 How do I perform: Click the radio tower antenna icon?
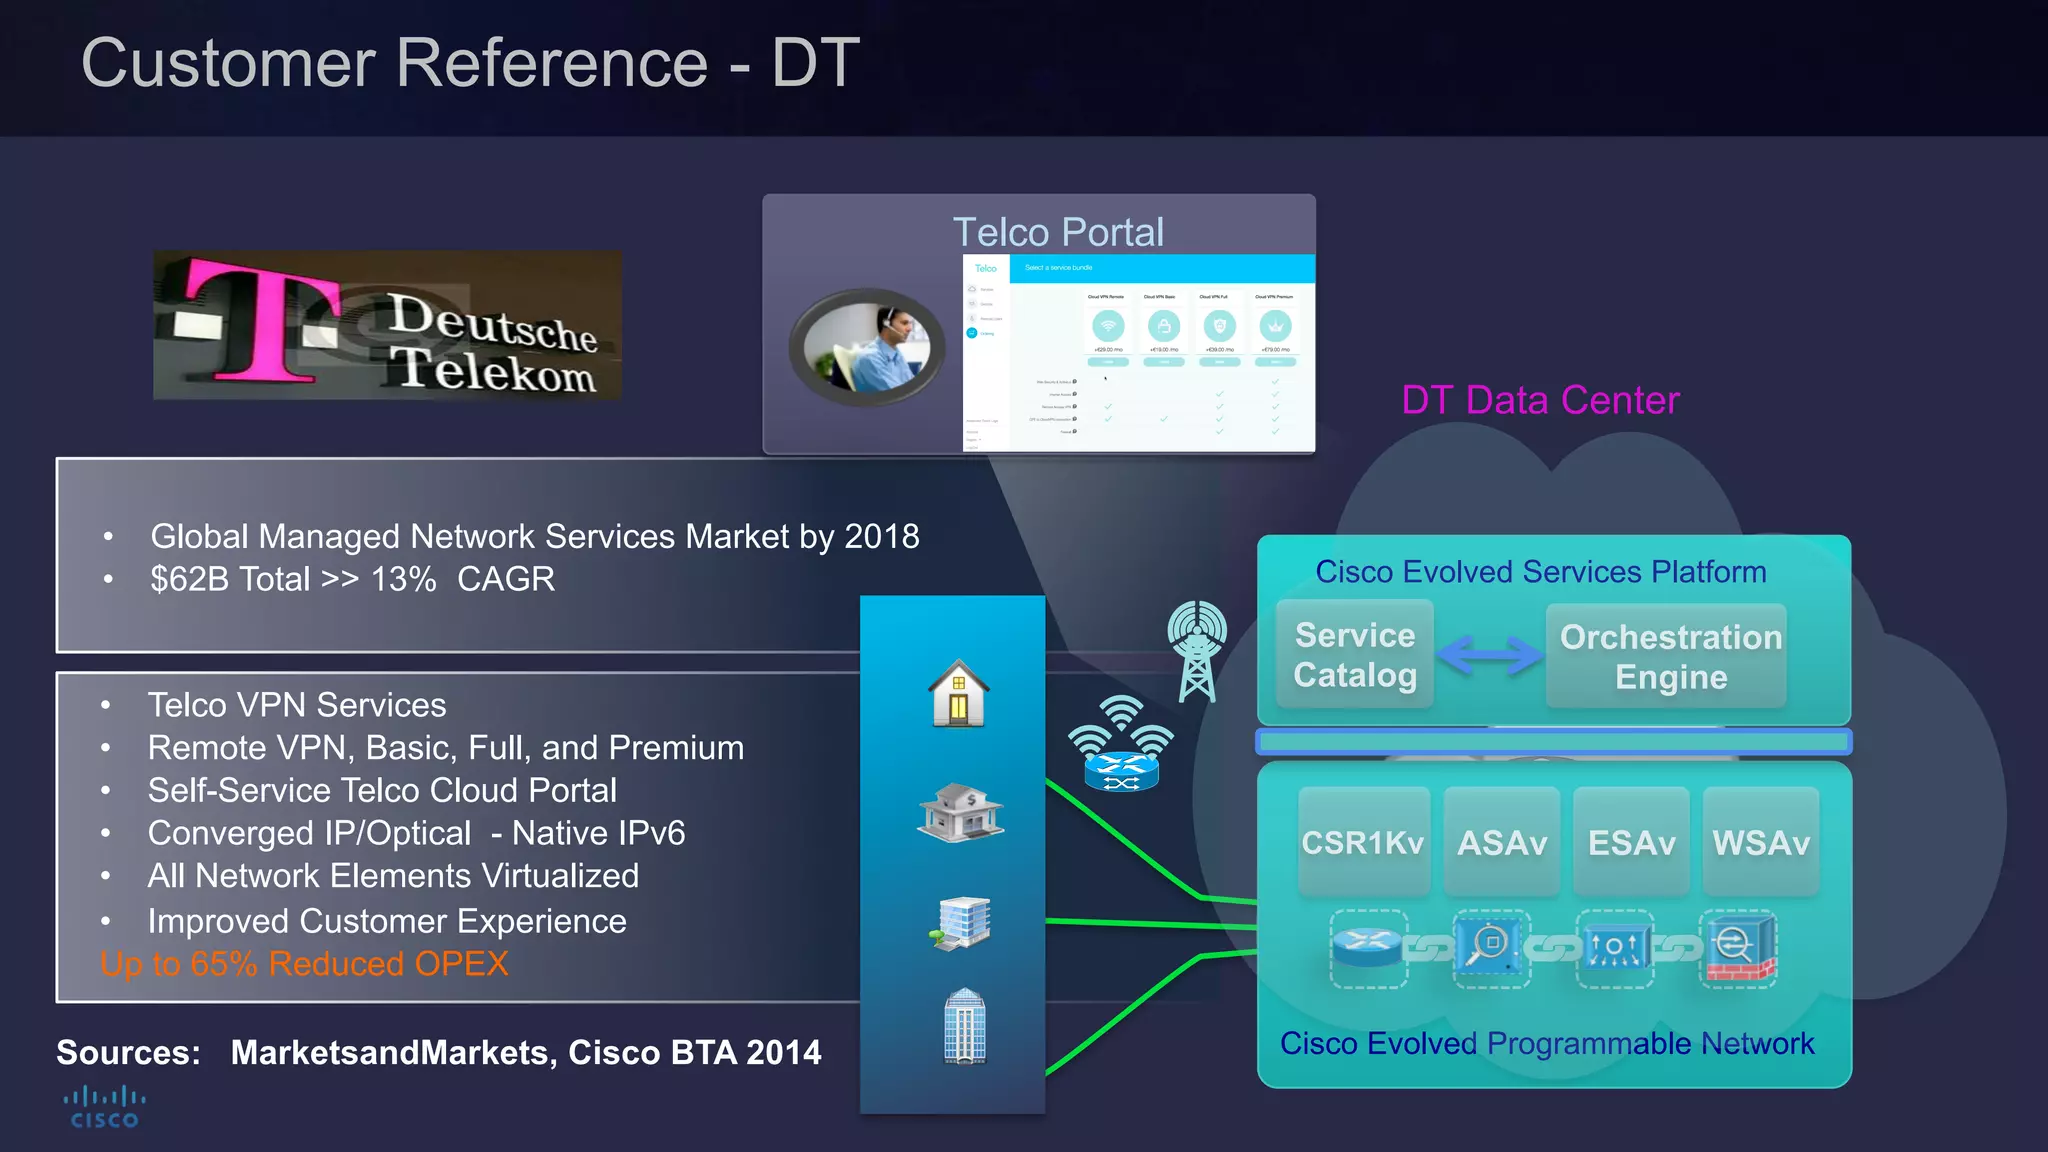pos(1197,651)
